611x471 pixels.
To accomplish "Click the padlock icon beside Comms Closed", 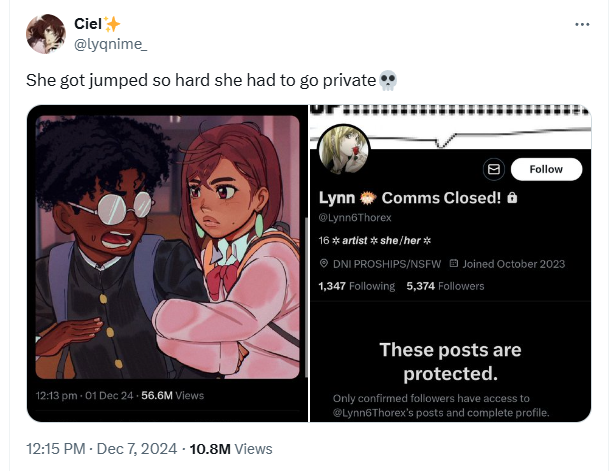I will 512,198.
